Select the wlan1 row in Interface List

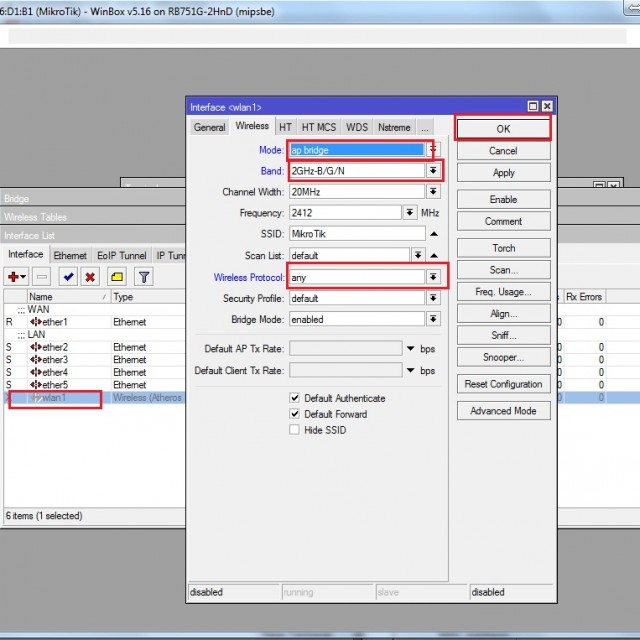point(94,398)
